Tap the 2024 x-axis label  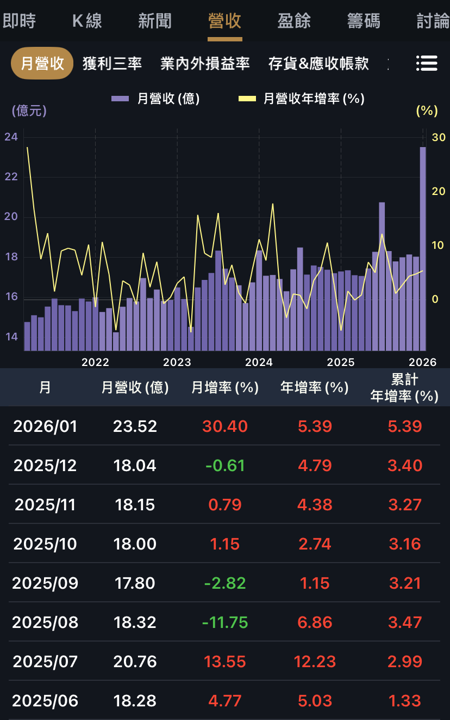pos(259,362)
